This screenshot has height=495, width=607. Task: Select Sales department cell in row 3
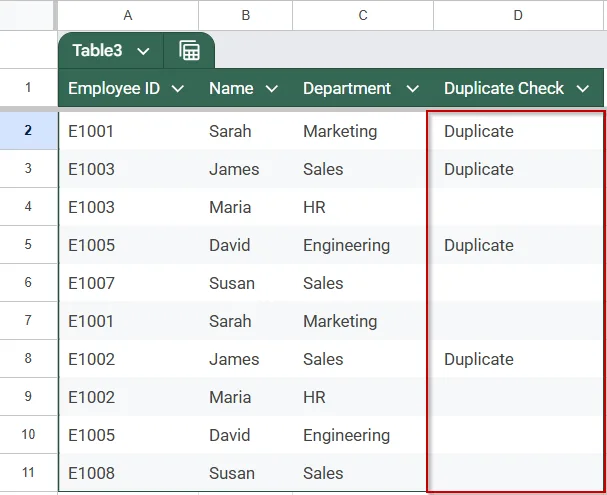click(363, 169)
